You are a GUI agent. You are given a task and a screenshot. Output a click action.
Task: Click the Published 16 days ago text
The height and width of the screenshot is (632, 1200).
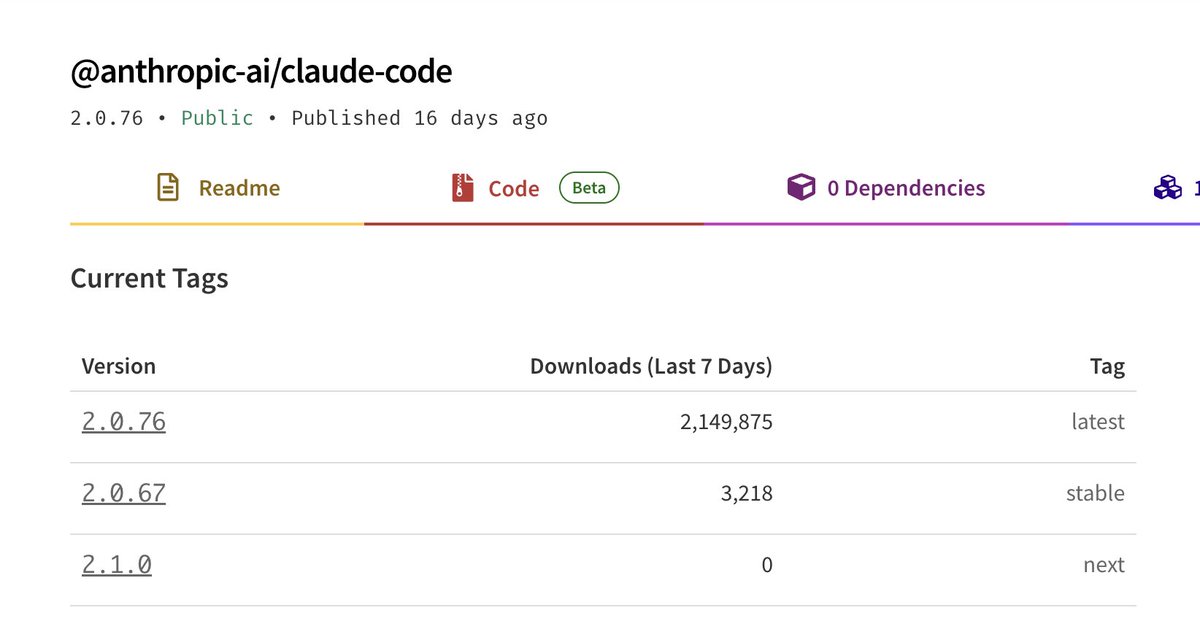coord(420,118)
